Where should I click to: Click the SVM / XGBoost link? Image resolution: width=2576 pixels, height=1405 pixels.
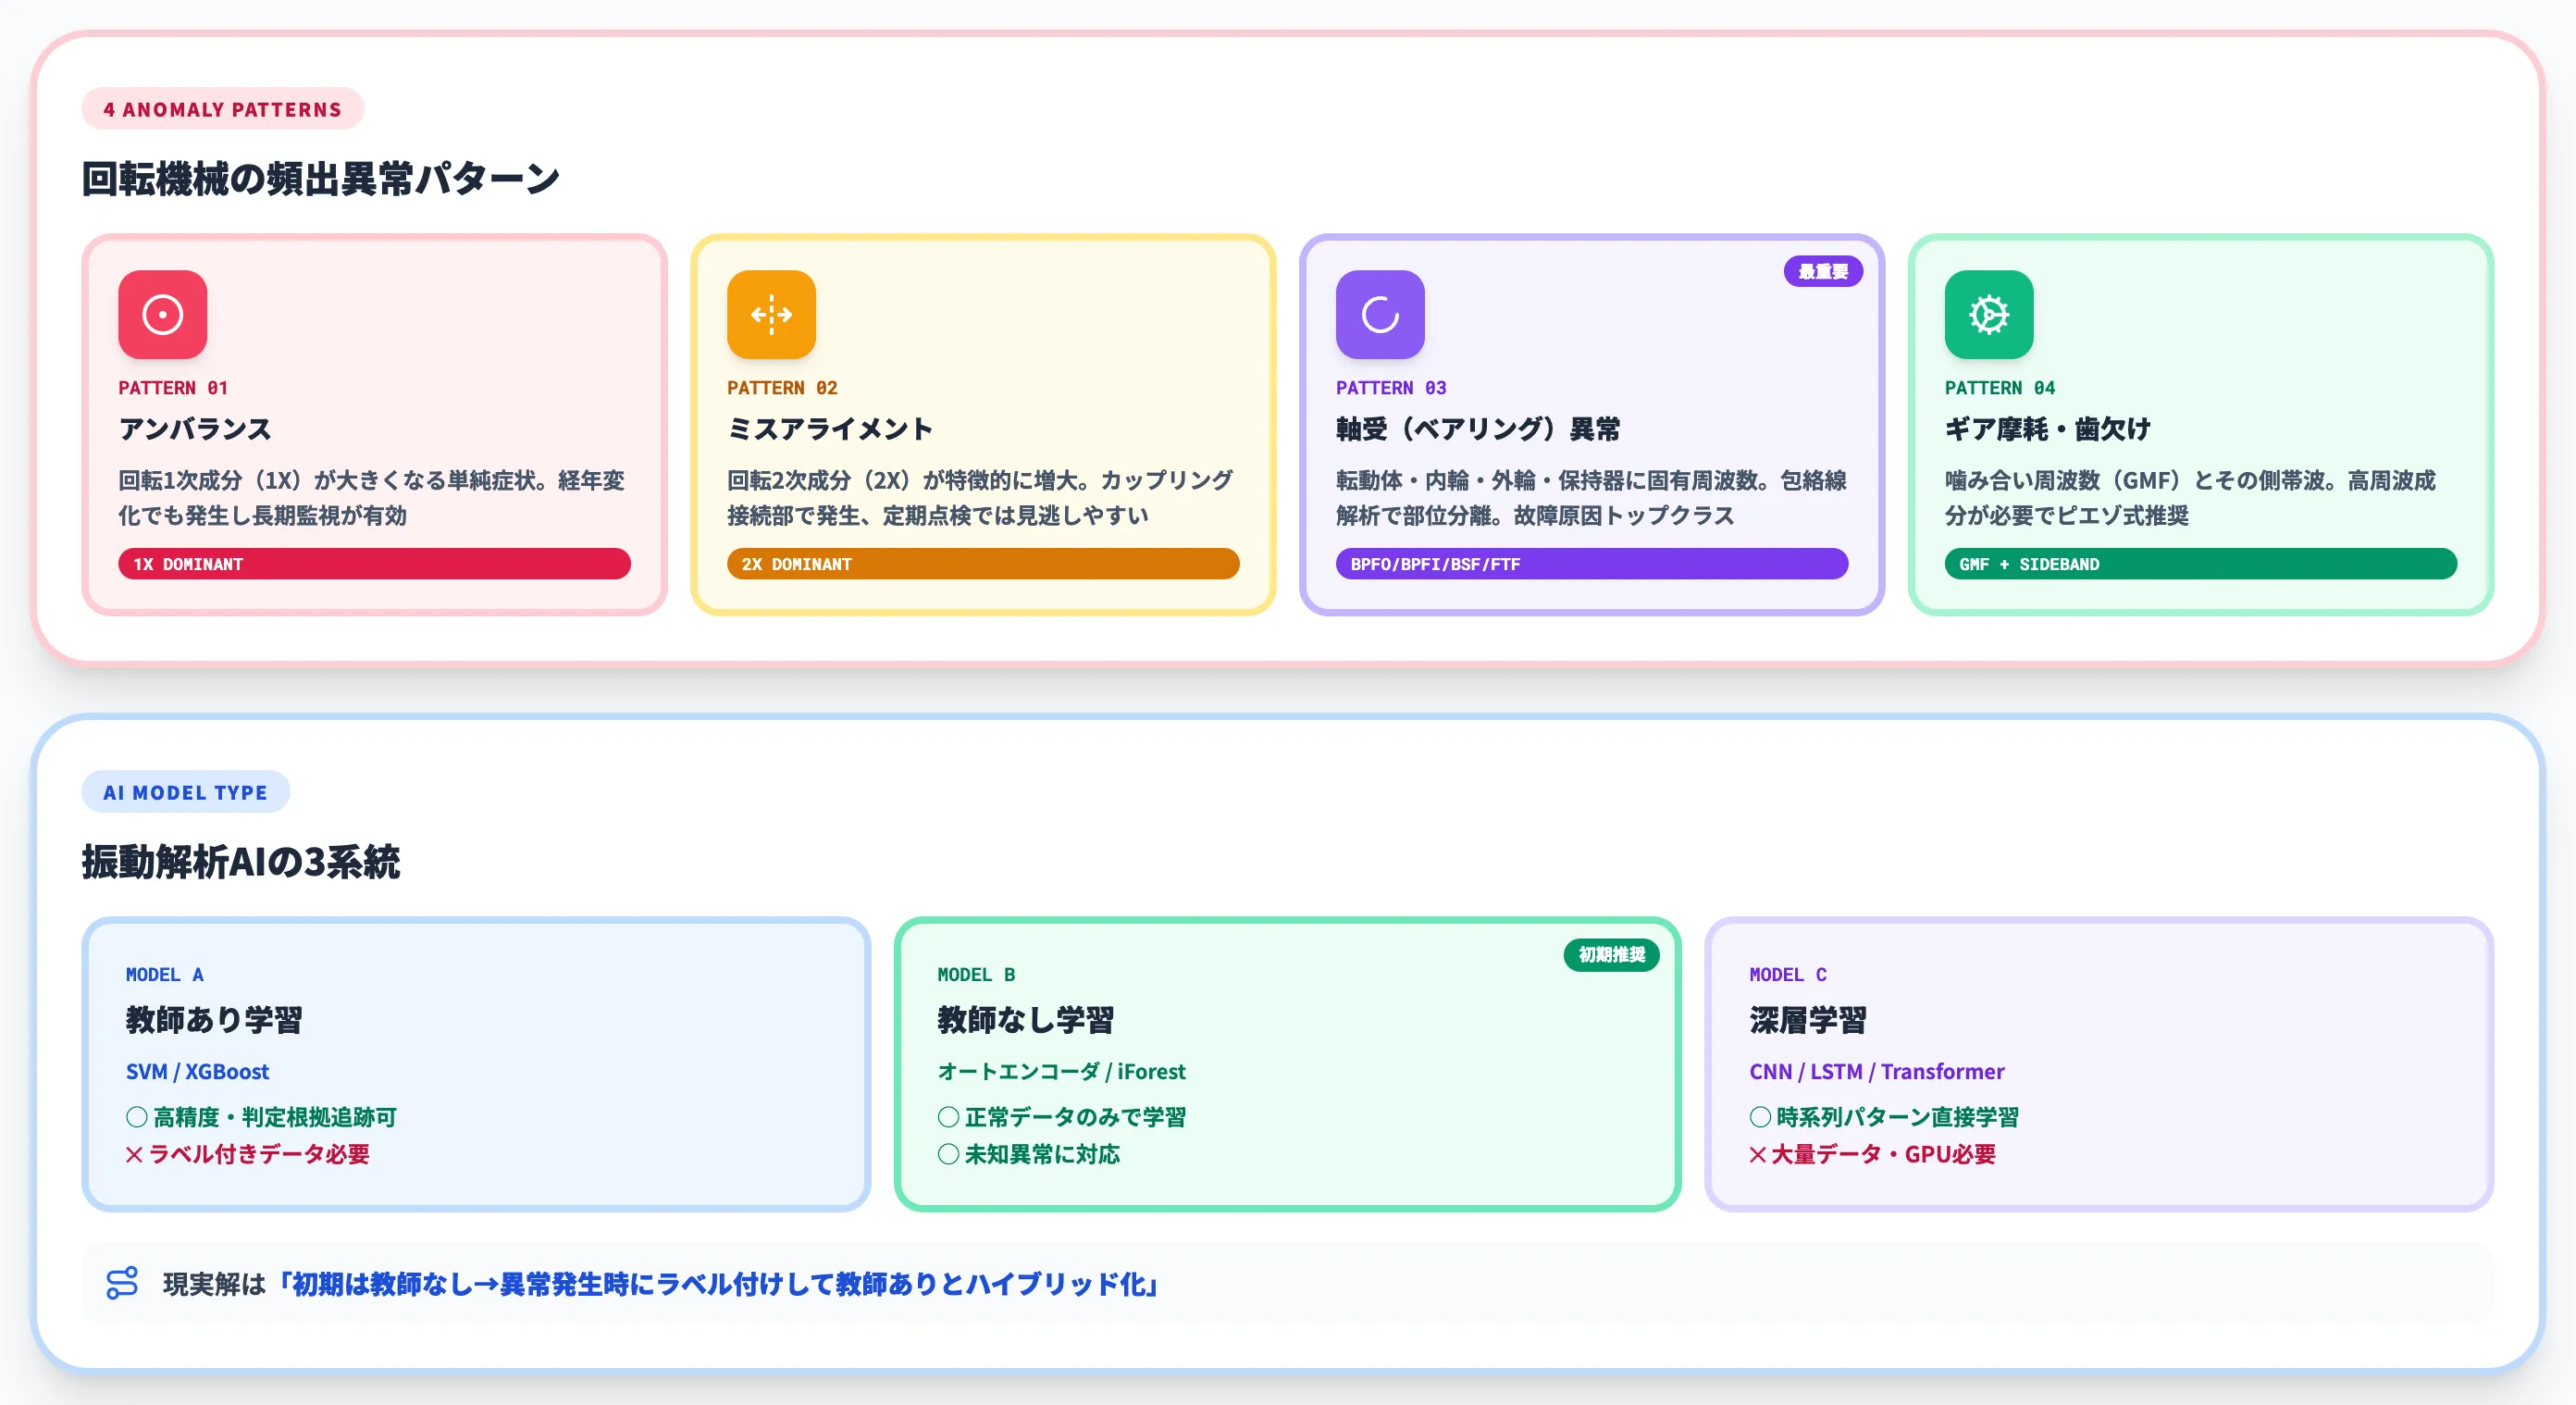(196, 1071)
